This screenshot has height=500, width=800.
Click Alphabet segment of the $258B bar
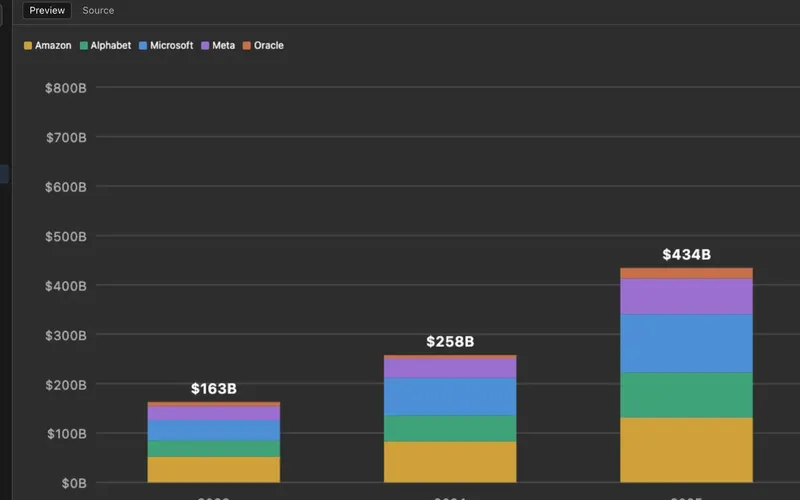click(x=450, y=429)
